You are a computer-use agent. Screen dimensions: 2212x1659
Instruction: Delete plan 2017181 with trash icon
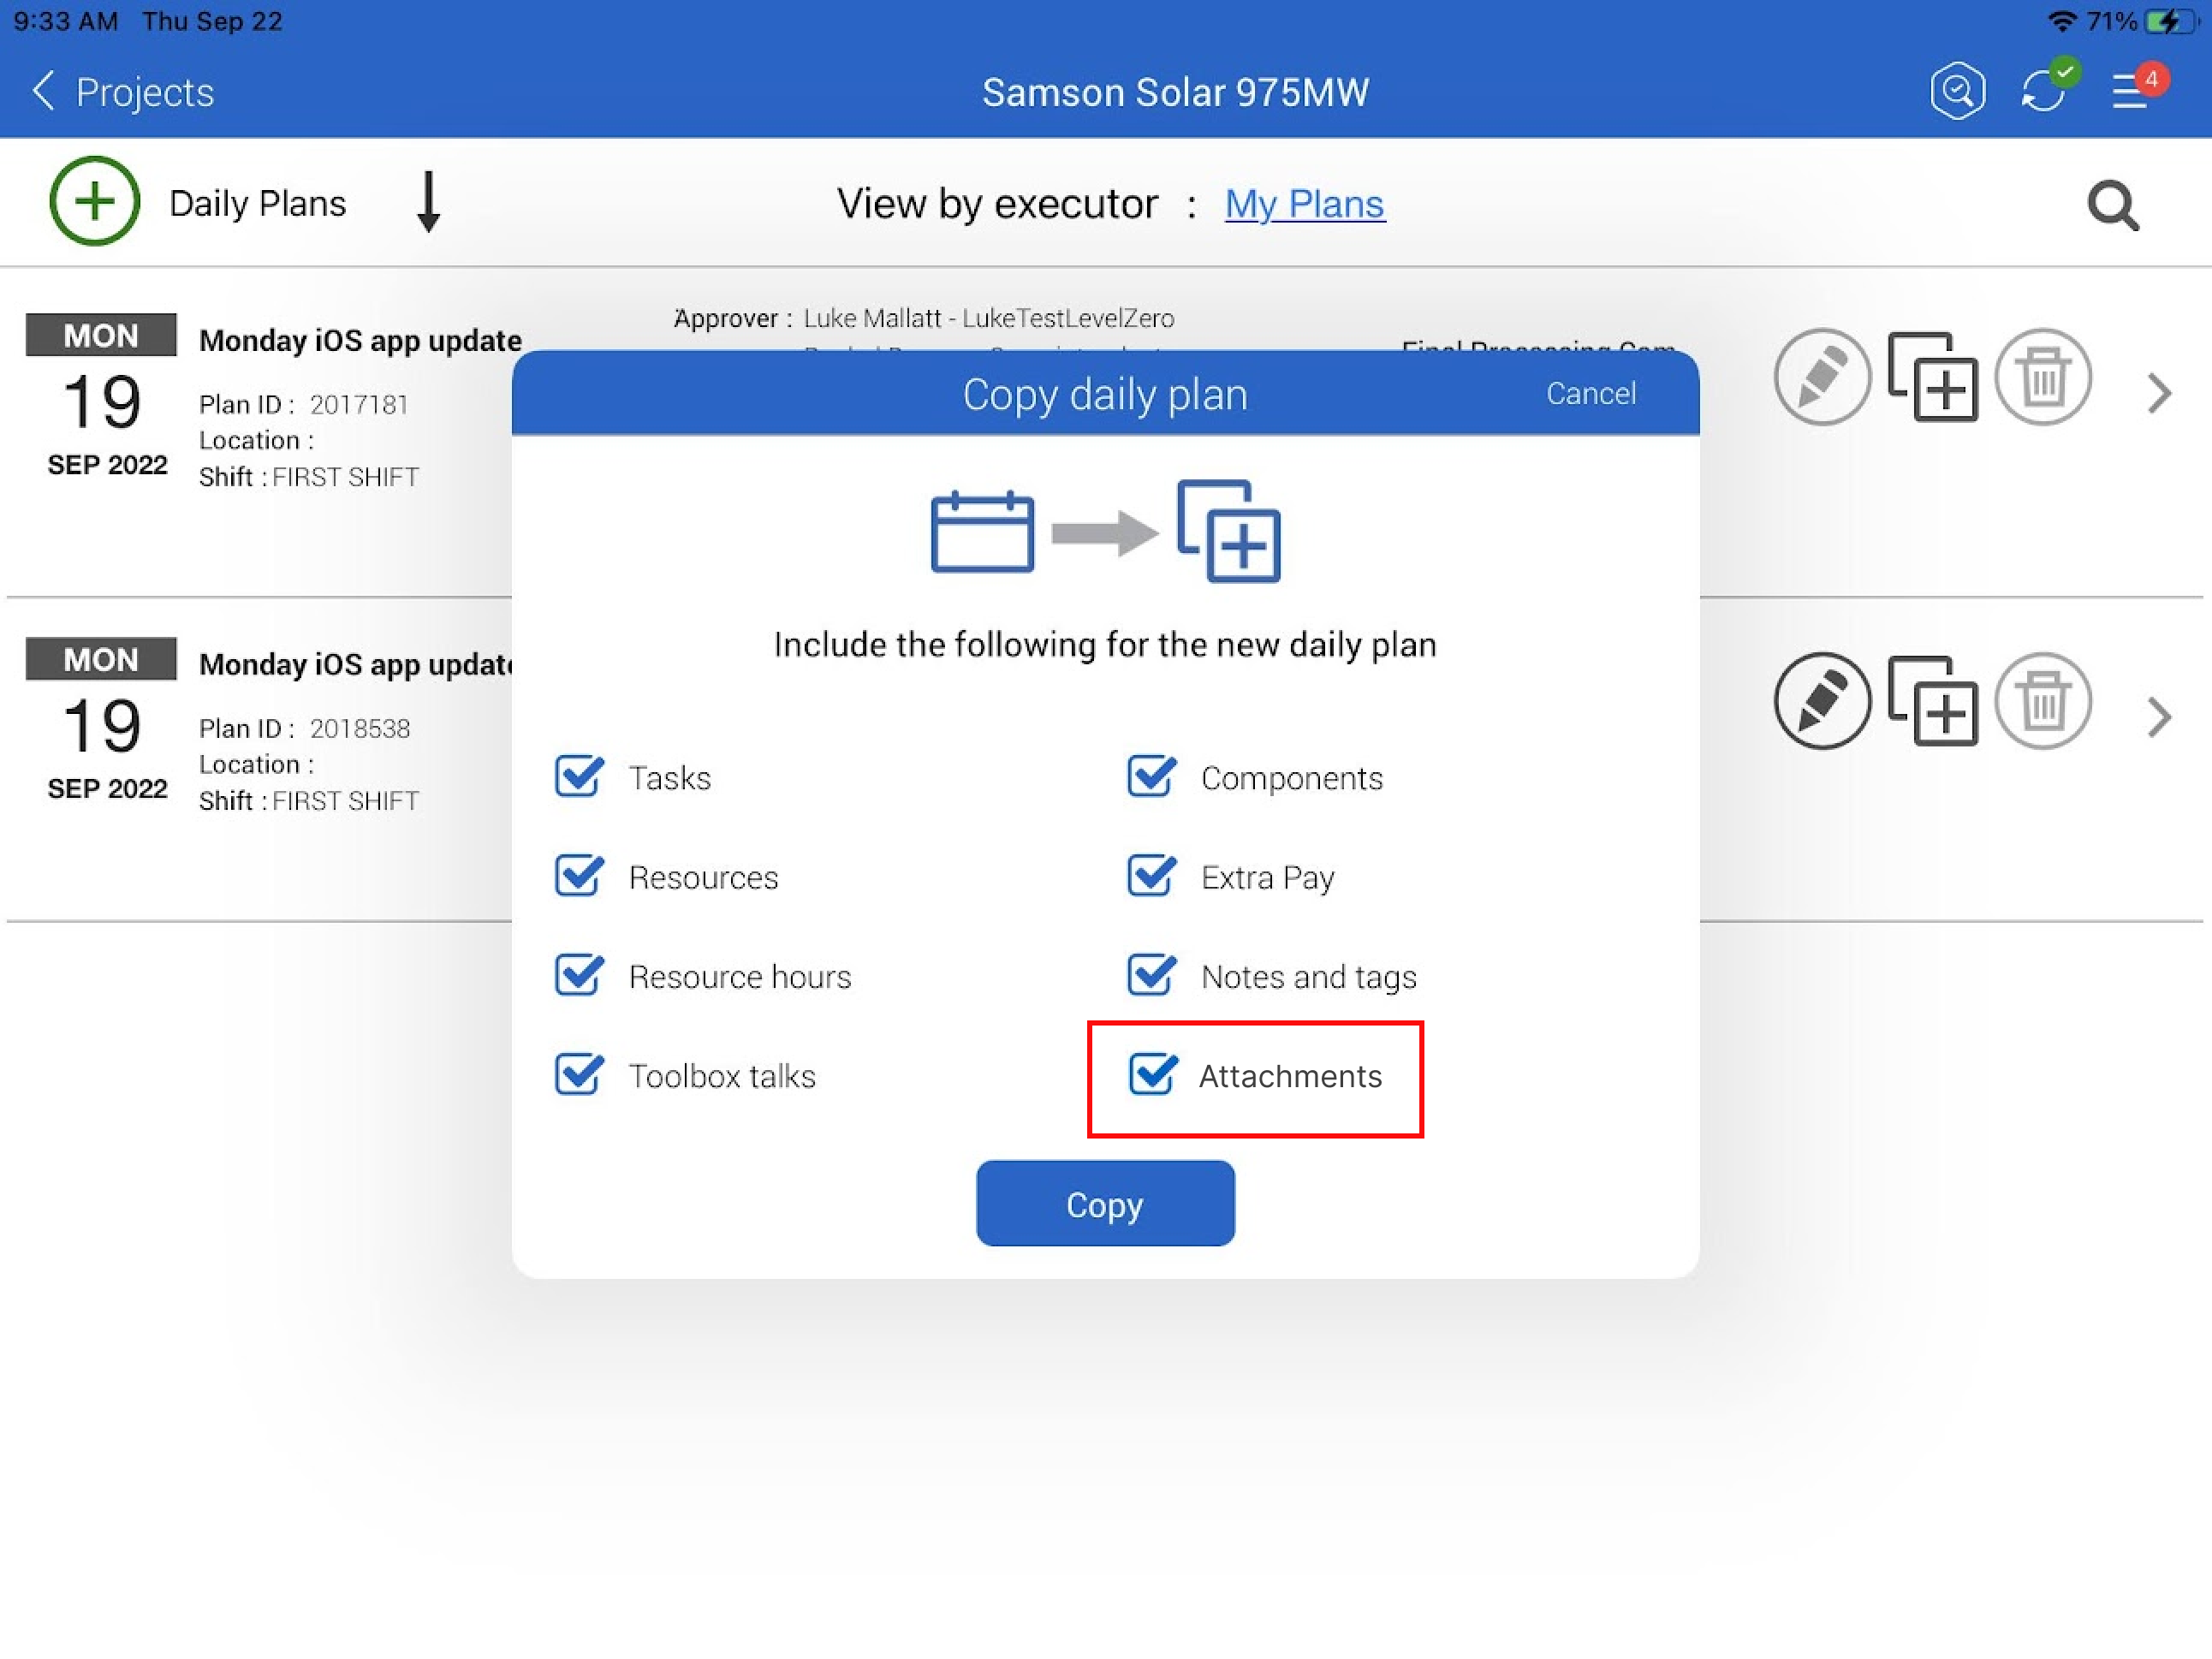tap(2042, 377)
